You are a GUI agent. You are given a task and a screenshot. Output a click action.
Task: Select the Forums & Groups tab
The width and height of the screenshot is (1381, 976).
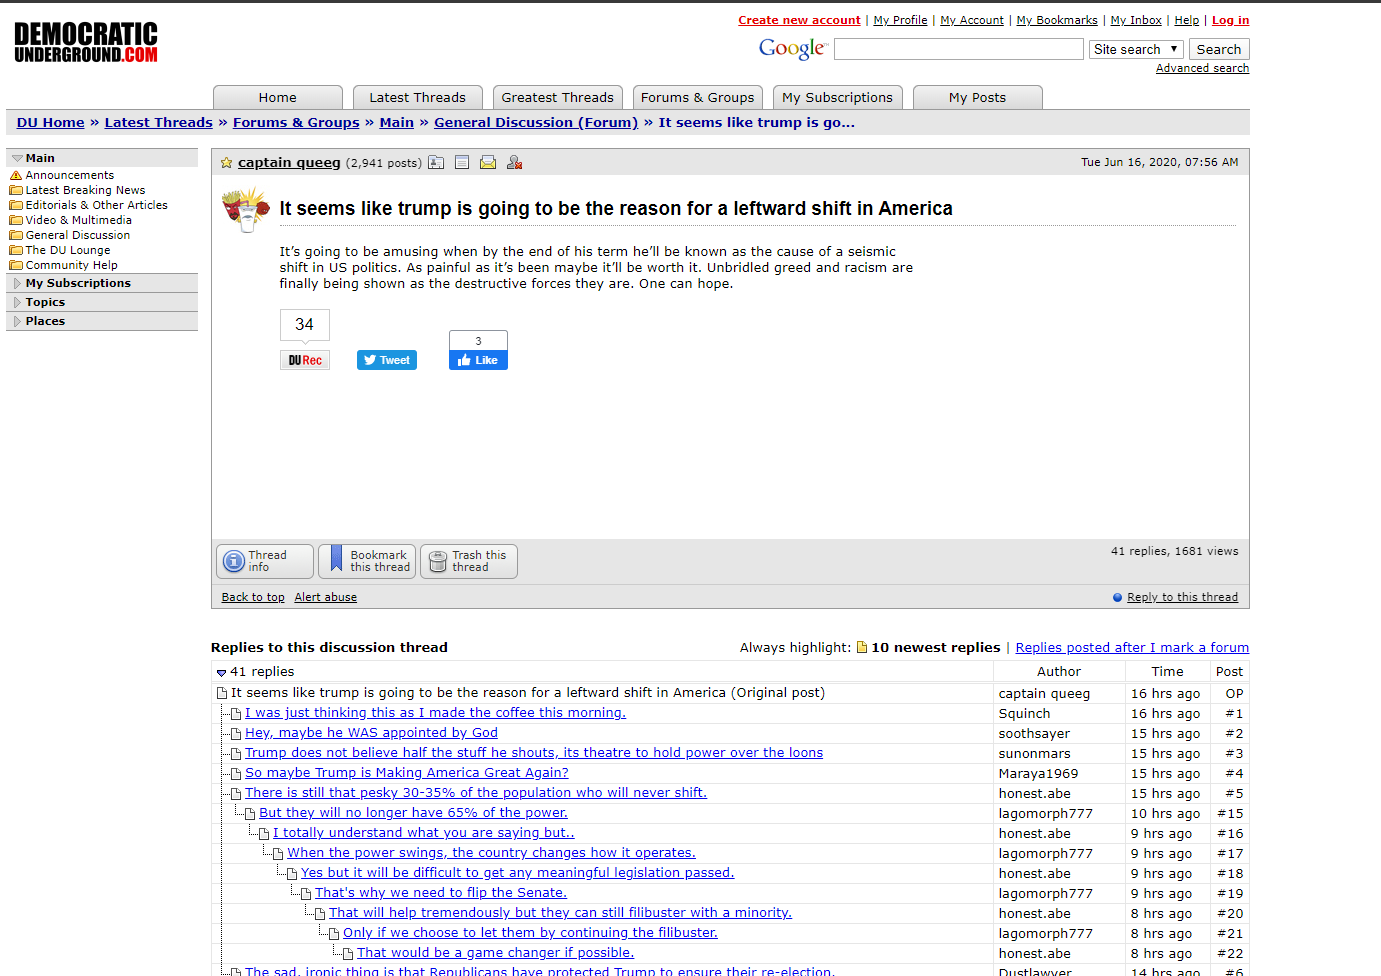[698, 97]
